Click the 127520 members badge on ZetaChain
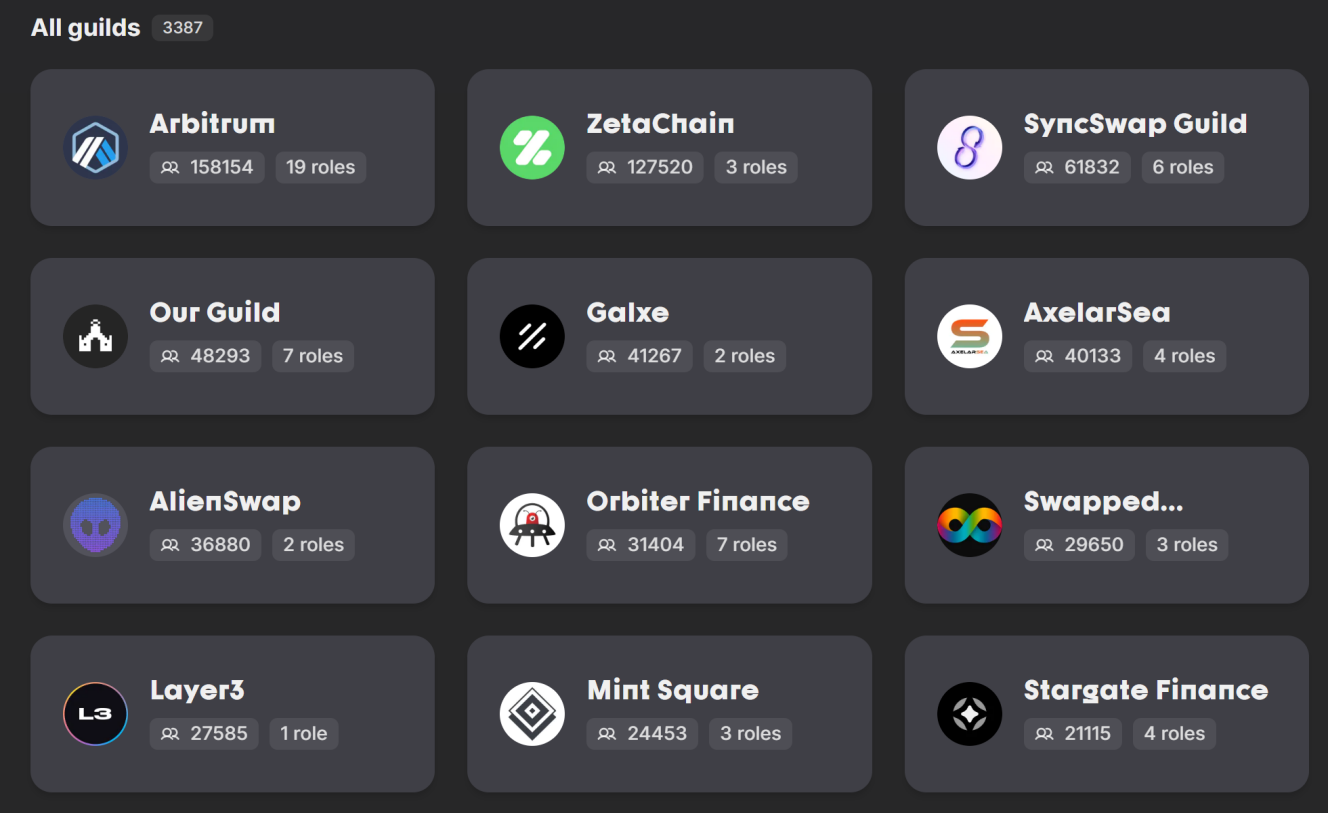 [645, 167]
